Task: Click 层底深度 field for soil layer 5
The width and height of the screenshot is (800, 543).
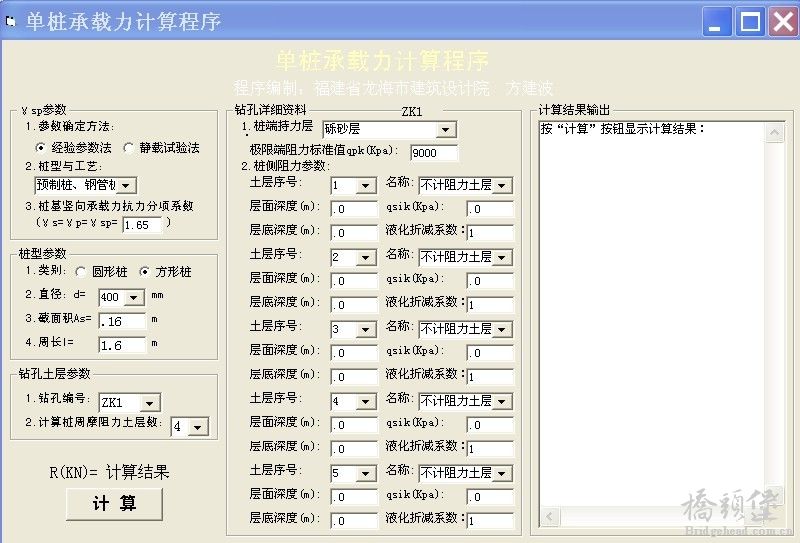Action: (354, 521)
